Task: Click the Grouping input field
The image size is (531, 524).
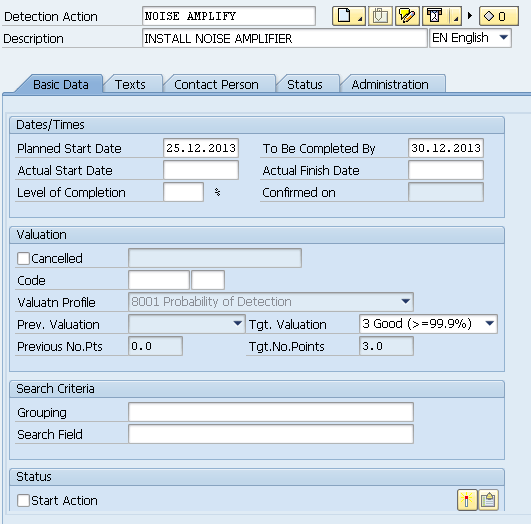Action: 271,412
